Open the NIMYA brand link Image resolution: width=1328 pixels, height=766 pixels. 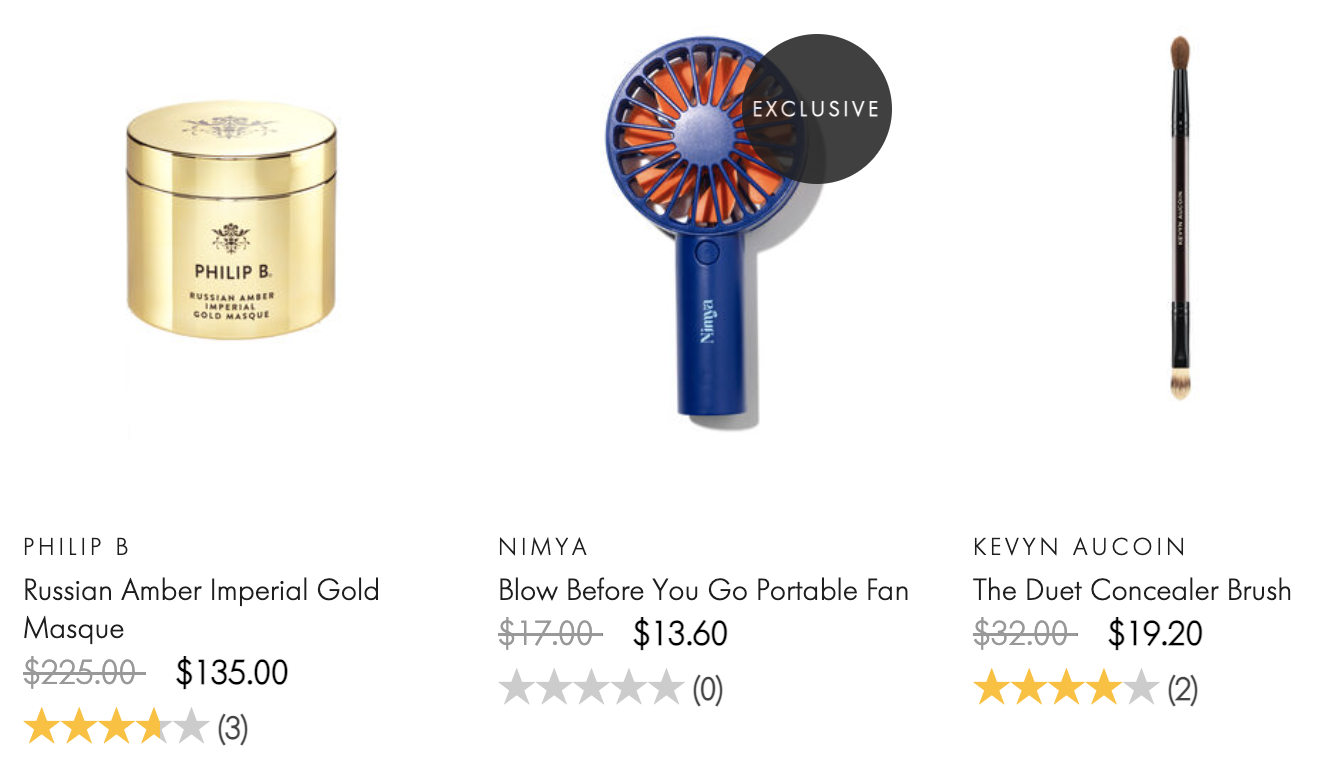coord(544,547)
